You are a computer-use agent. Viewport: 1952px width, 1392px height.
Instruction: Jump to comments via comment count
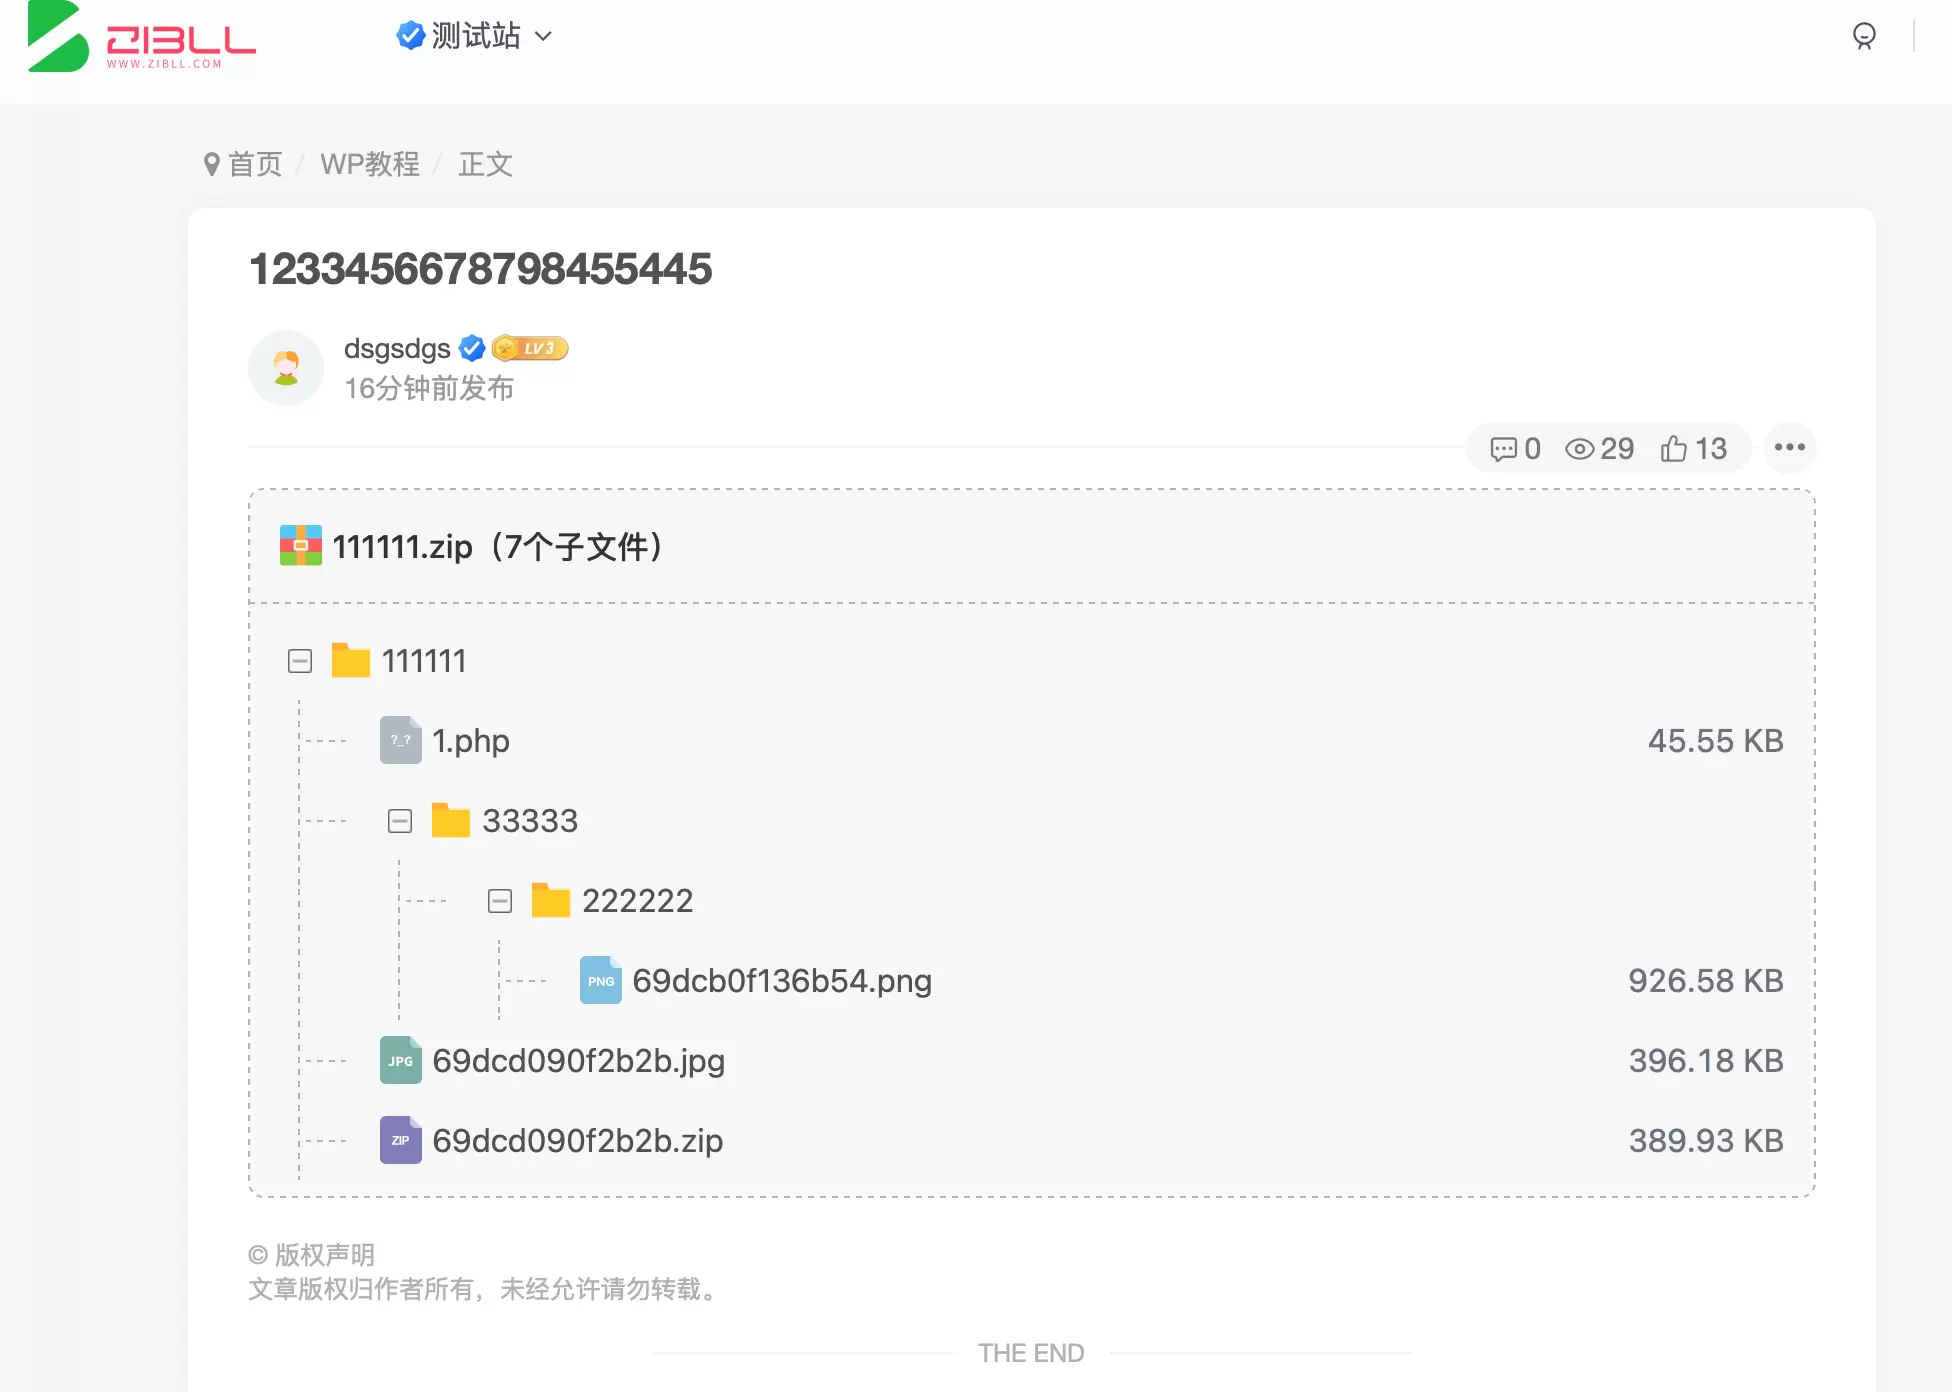tap(1516, 448)
